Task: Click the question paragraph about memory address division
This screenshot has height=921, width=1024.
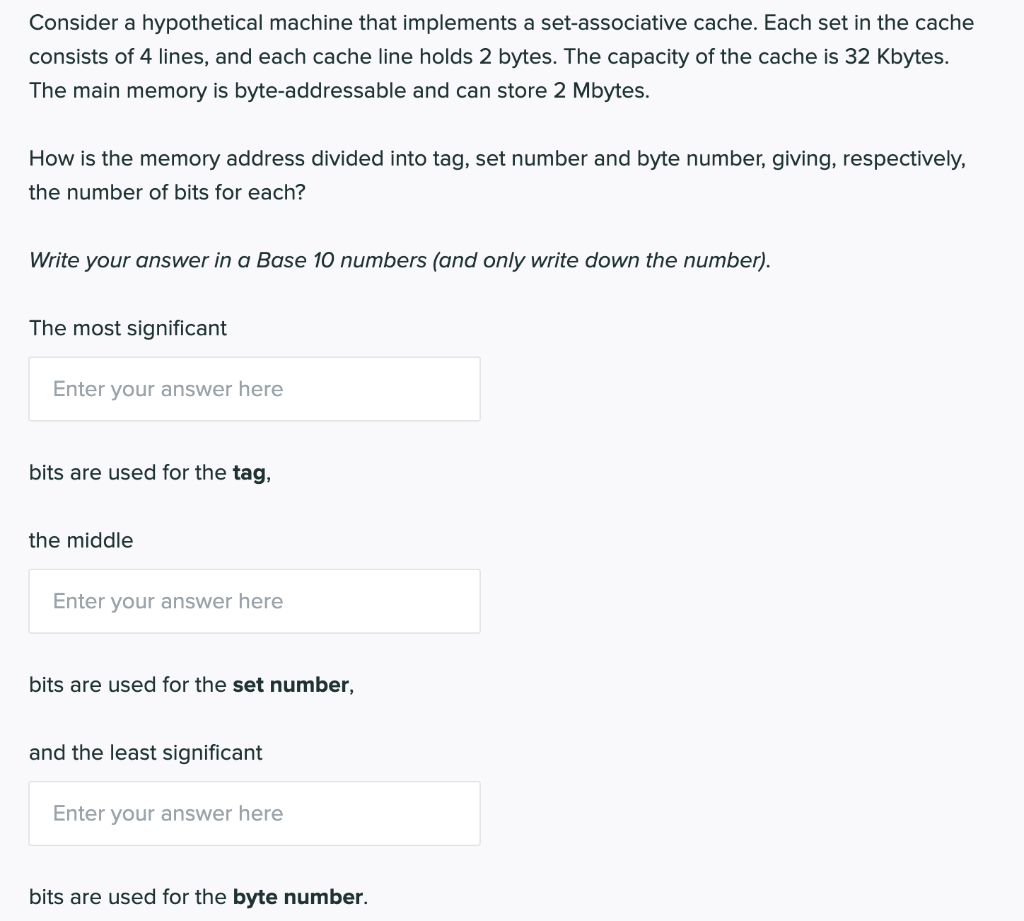Action: coord(497,175)
